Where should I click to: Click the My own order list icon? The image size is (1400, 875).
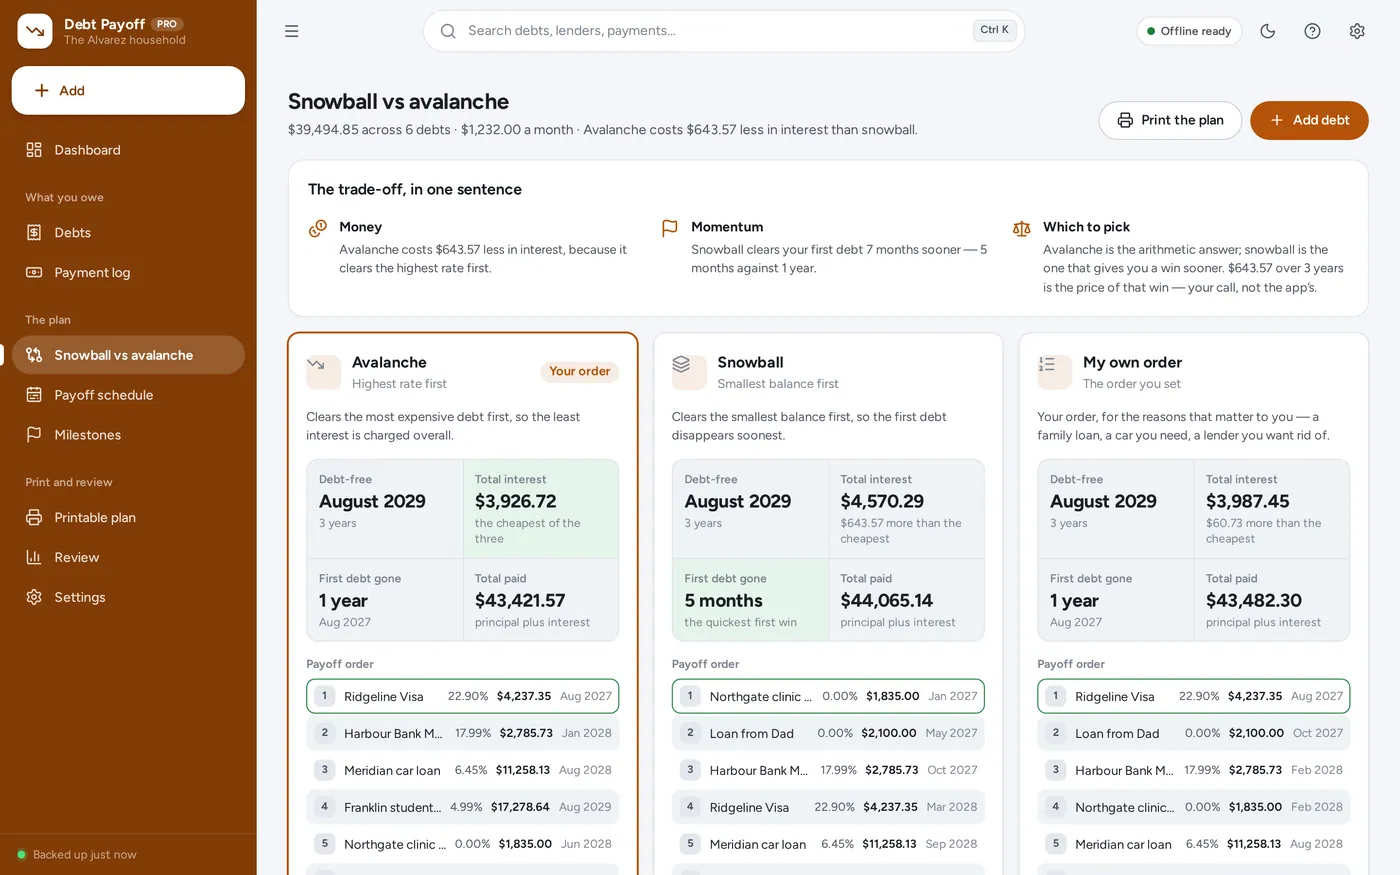1054,372
